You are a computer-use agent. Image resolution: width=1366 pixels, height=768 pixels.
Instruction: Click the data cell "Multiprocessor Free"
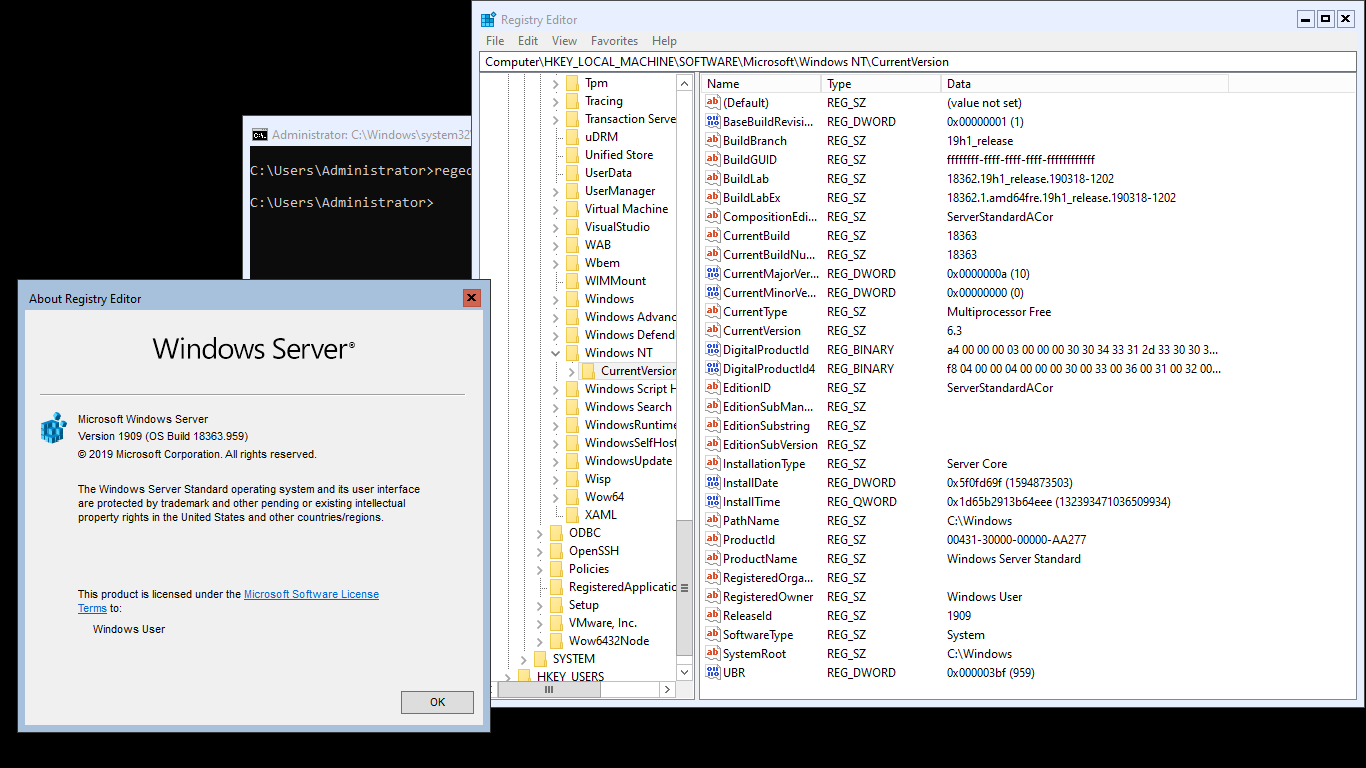(999, 312)
